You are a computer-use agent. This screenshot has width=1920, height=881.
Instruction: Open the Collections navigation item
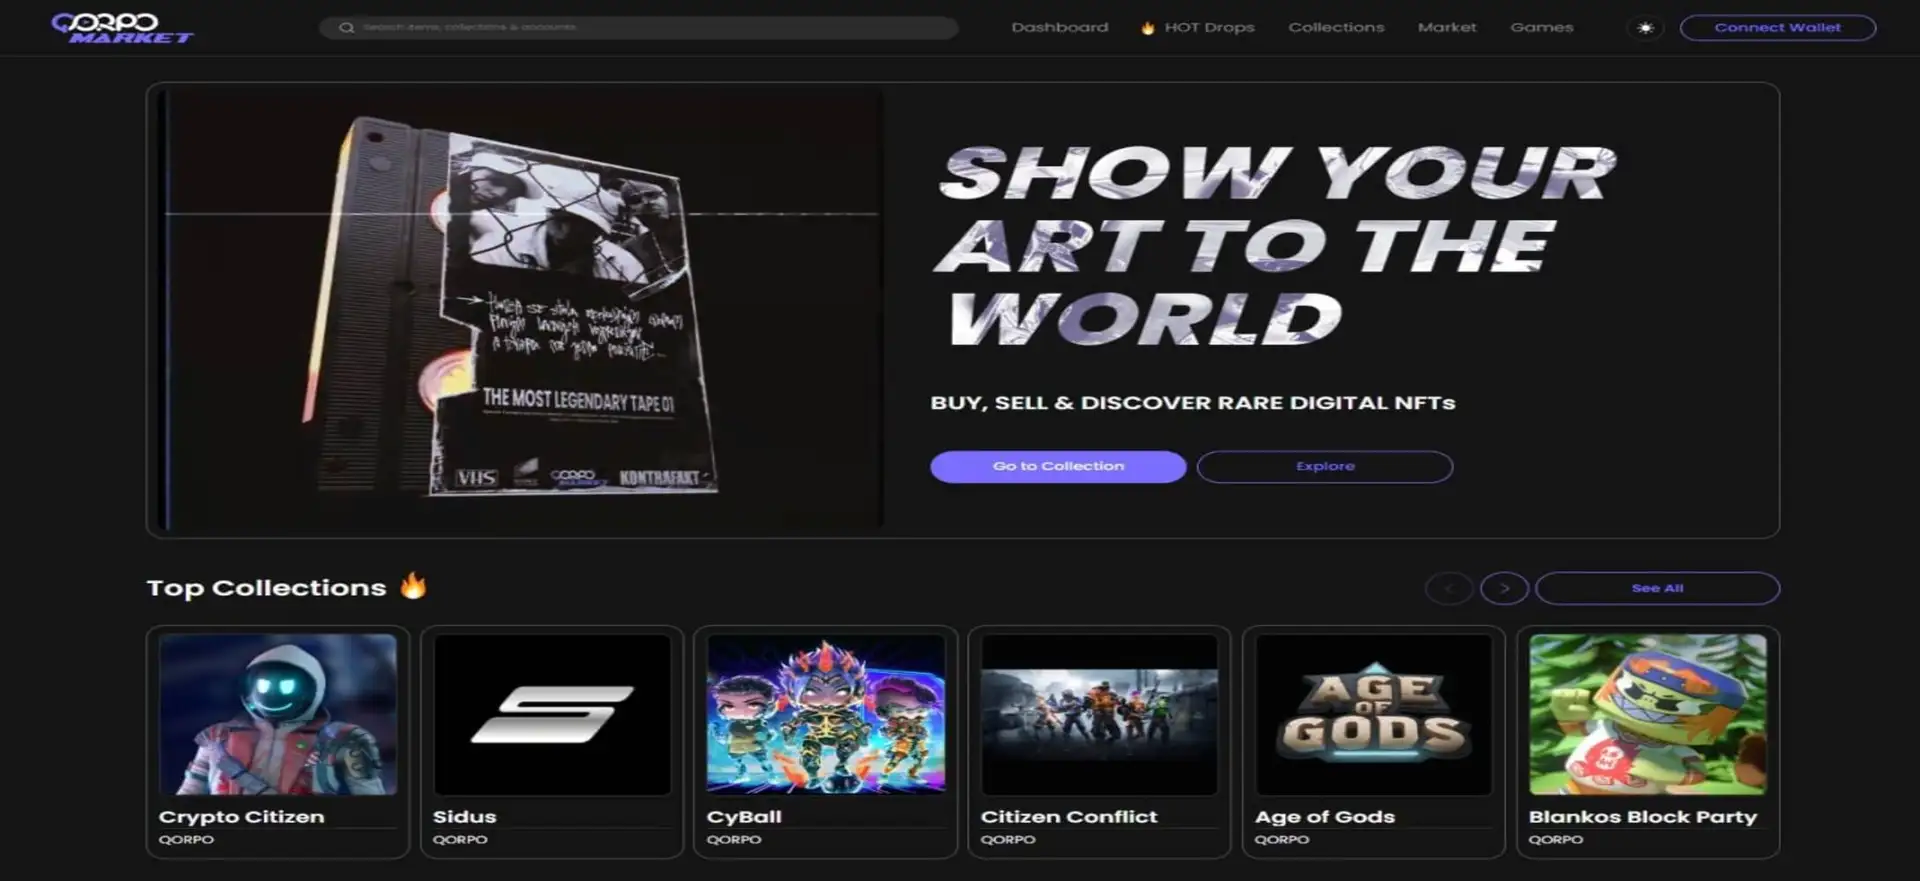click(x=1336, y=28)
